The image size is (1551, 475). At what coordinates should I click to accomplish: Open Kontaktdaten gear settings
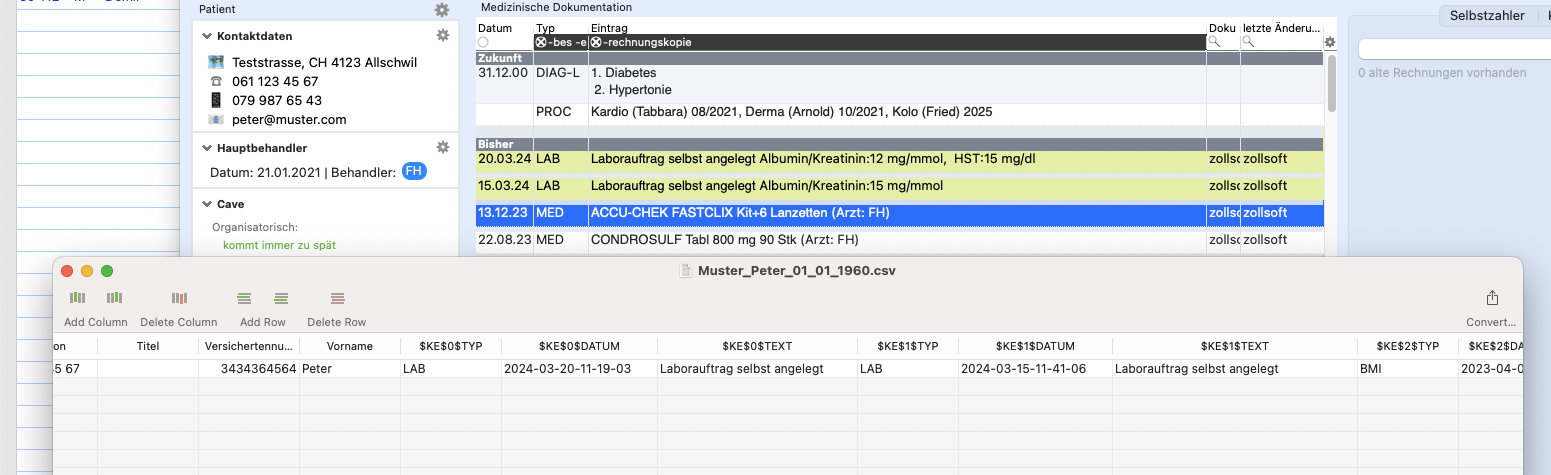pyautogui.click(x=443, y=35)
